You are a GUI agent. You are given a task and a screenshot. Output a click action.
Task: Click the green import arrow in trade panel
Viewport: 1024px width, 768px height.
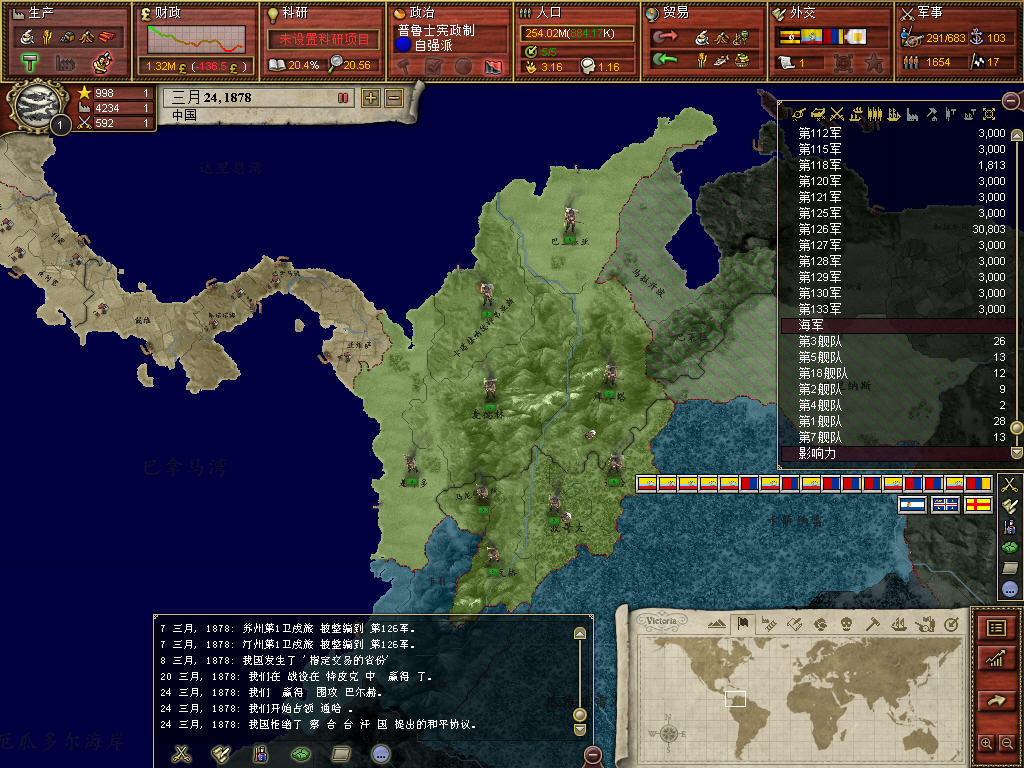click(x=665, y=60)
